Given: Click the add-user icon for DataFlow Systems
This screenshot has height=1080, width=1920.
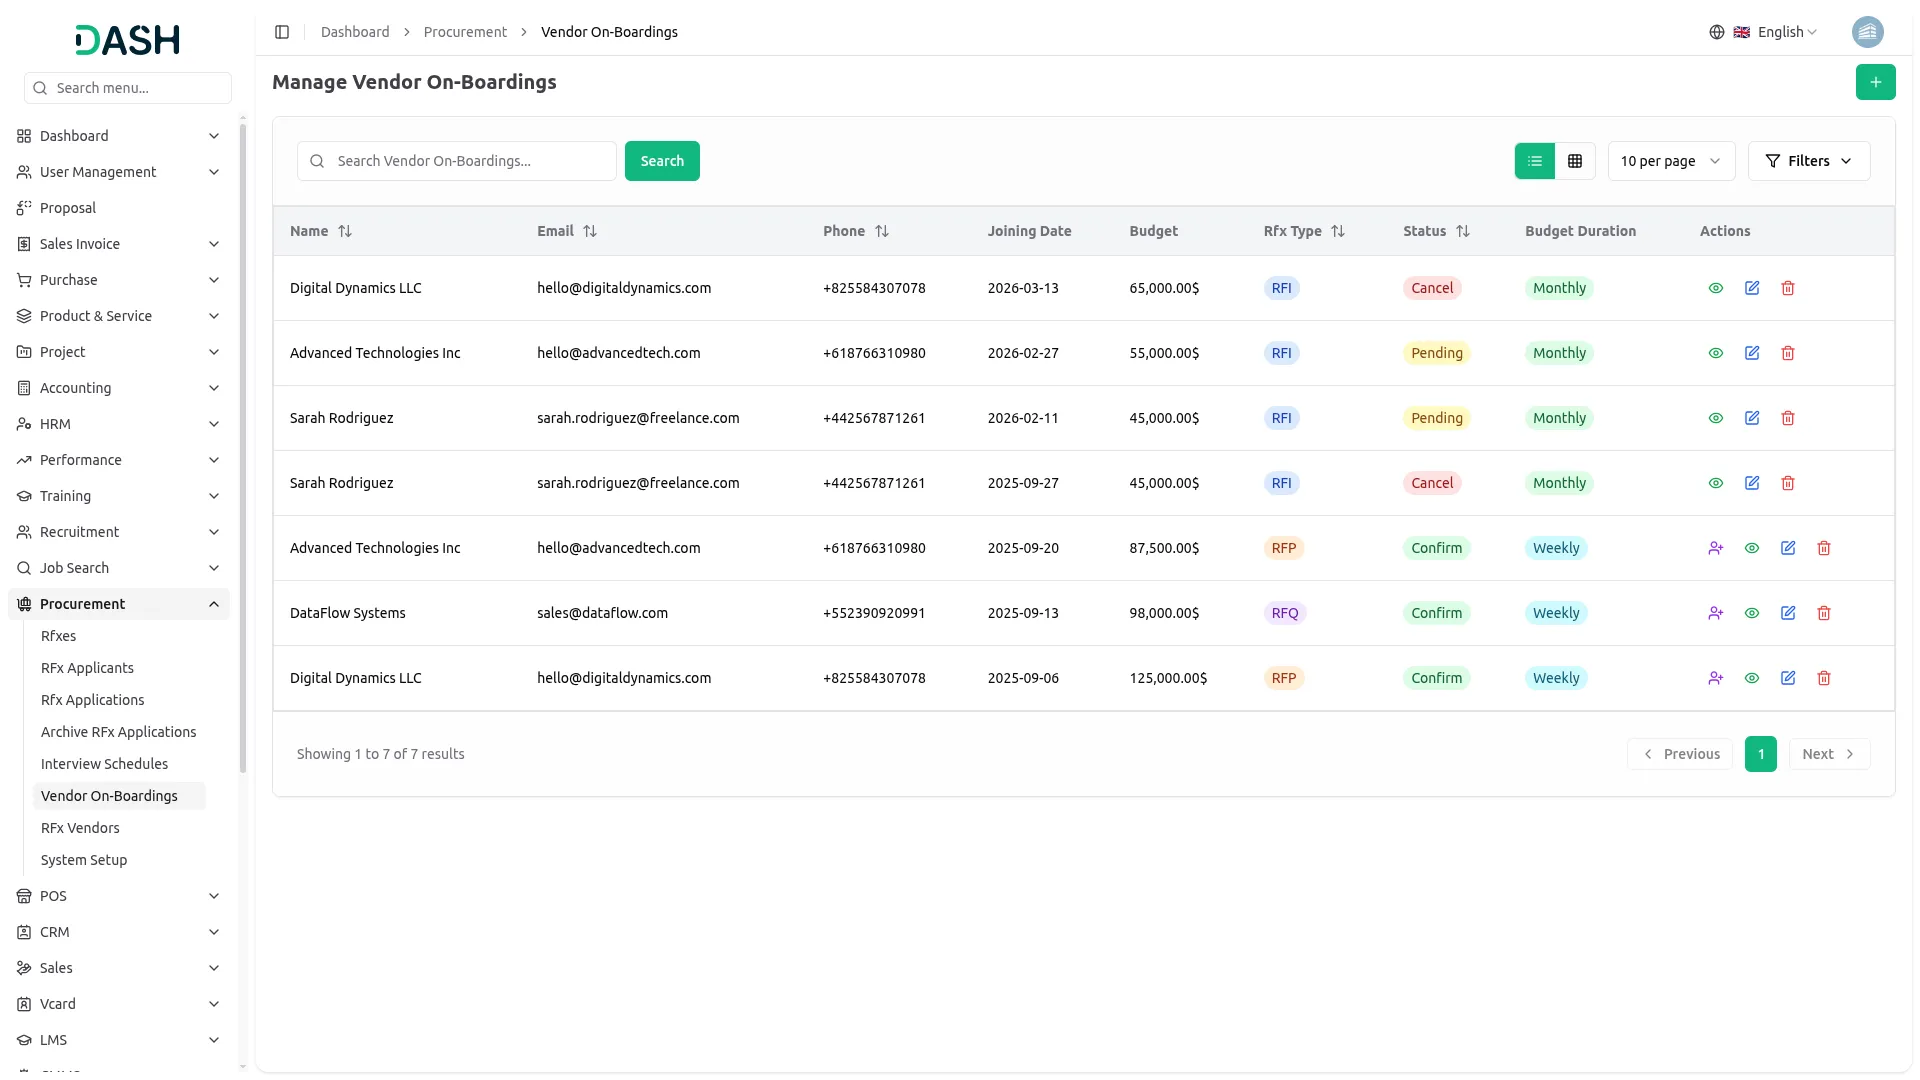Looking at the screenshot, I should [x=1716, y=613].
